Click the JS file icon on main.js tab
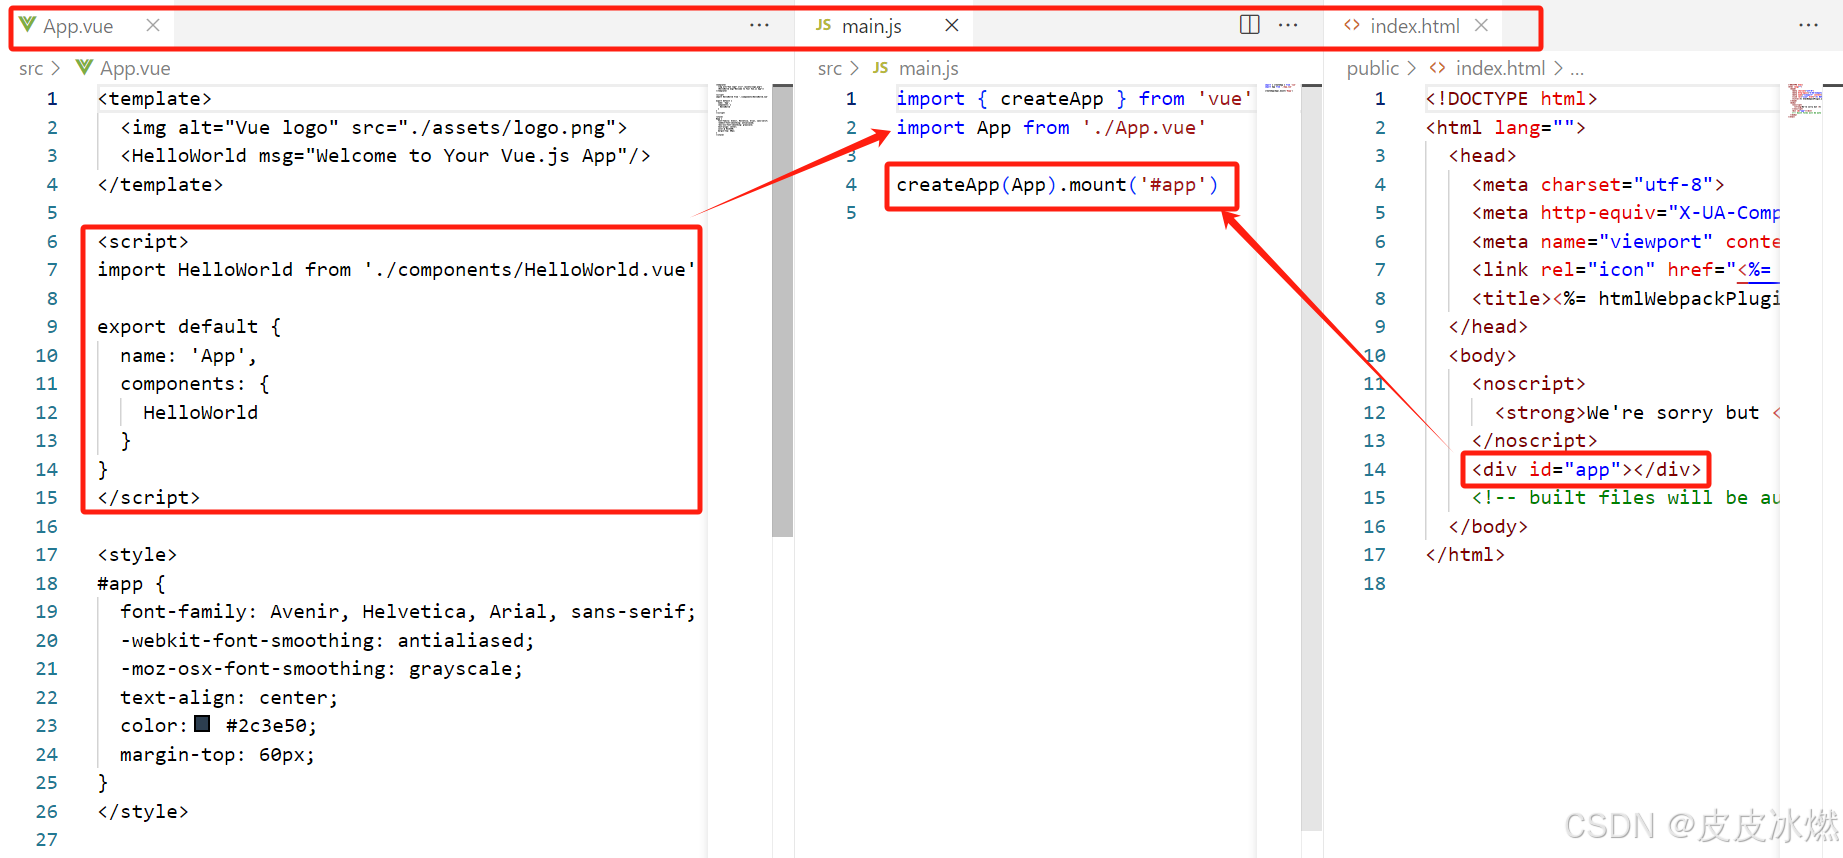This screenshot has height=858, width=1843. point(824,25)
